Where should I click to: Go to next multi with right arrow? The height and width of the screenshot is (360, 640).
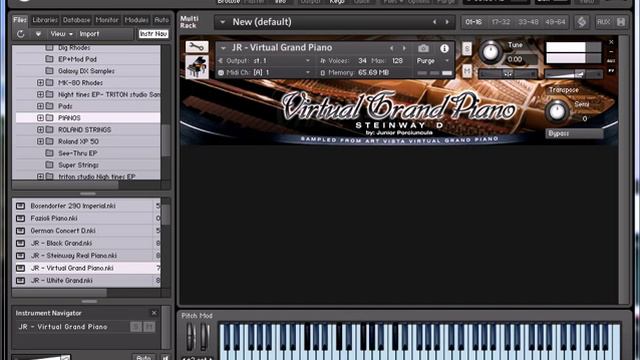447,22
